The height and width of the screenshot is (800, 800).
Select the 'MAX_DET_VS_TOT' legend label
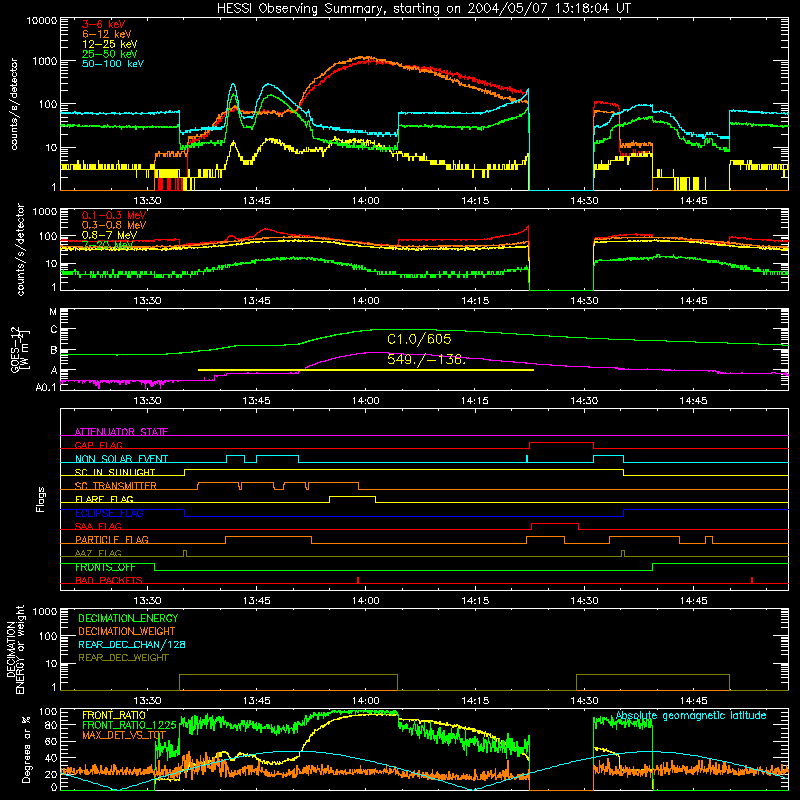click(124, 735)
